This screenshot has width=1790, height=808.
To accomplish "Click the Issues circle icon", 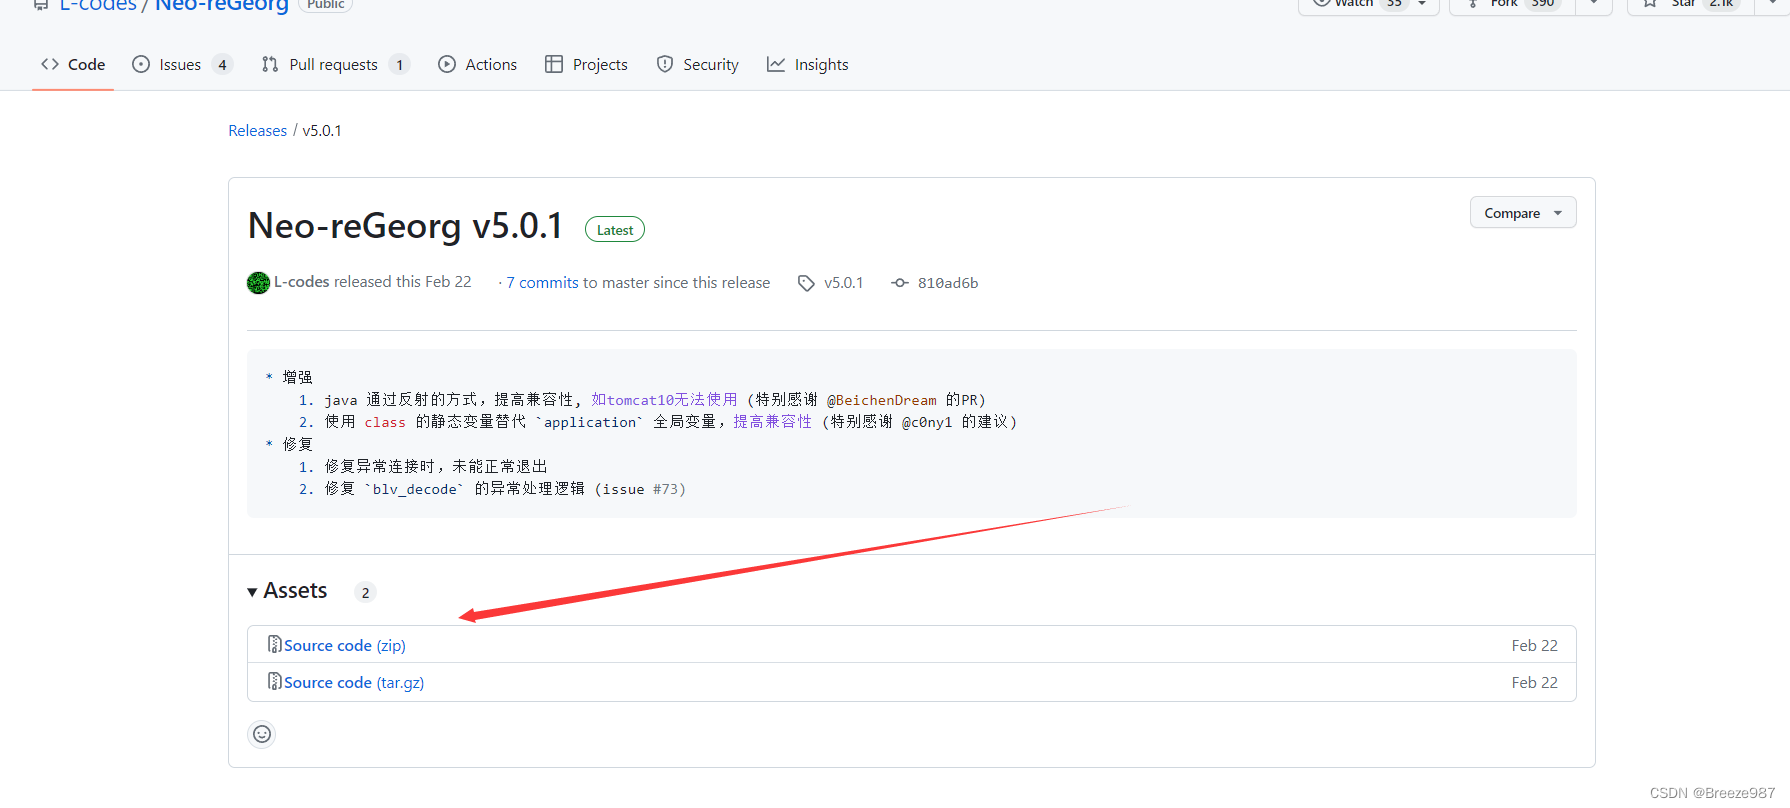I will [141, 64].
